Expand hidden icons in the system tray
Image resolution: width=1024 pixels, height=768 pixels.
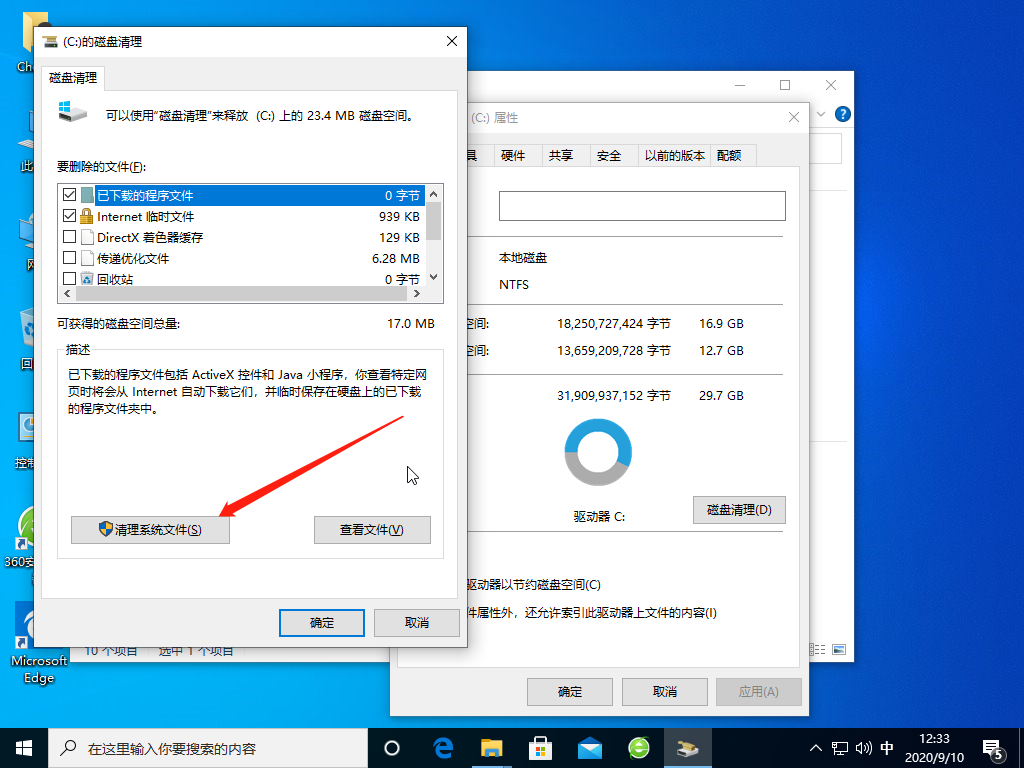(817, 747)
